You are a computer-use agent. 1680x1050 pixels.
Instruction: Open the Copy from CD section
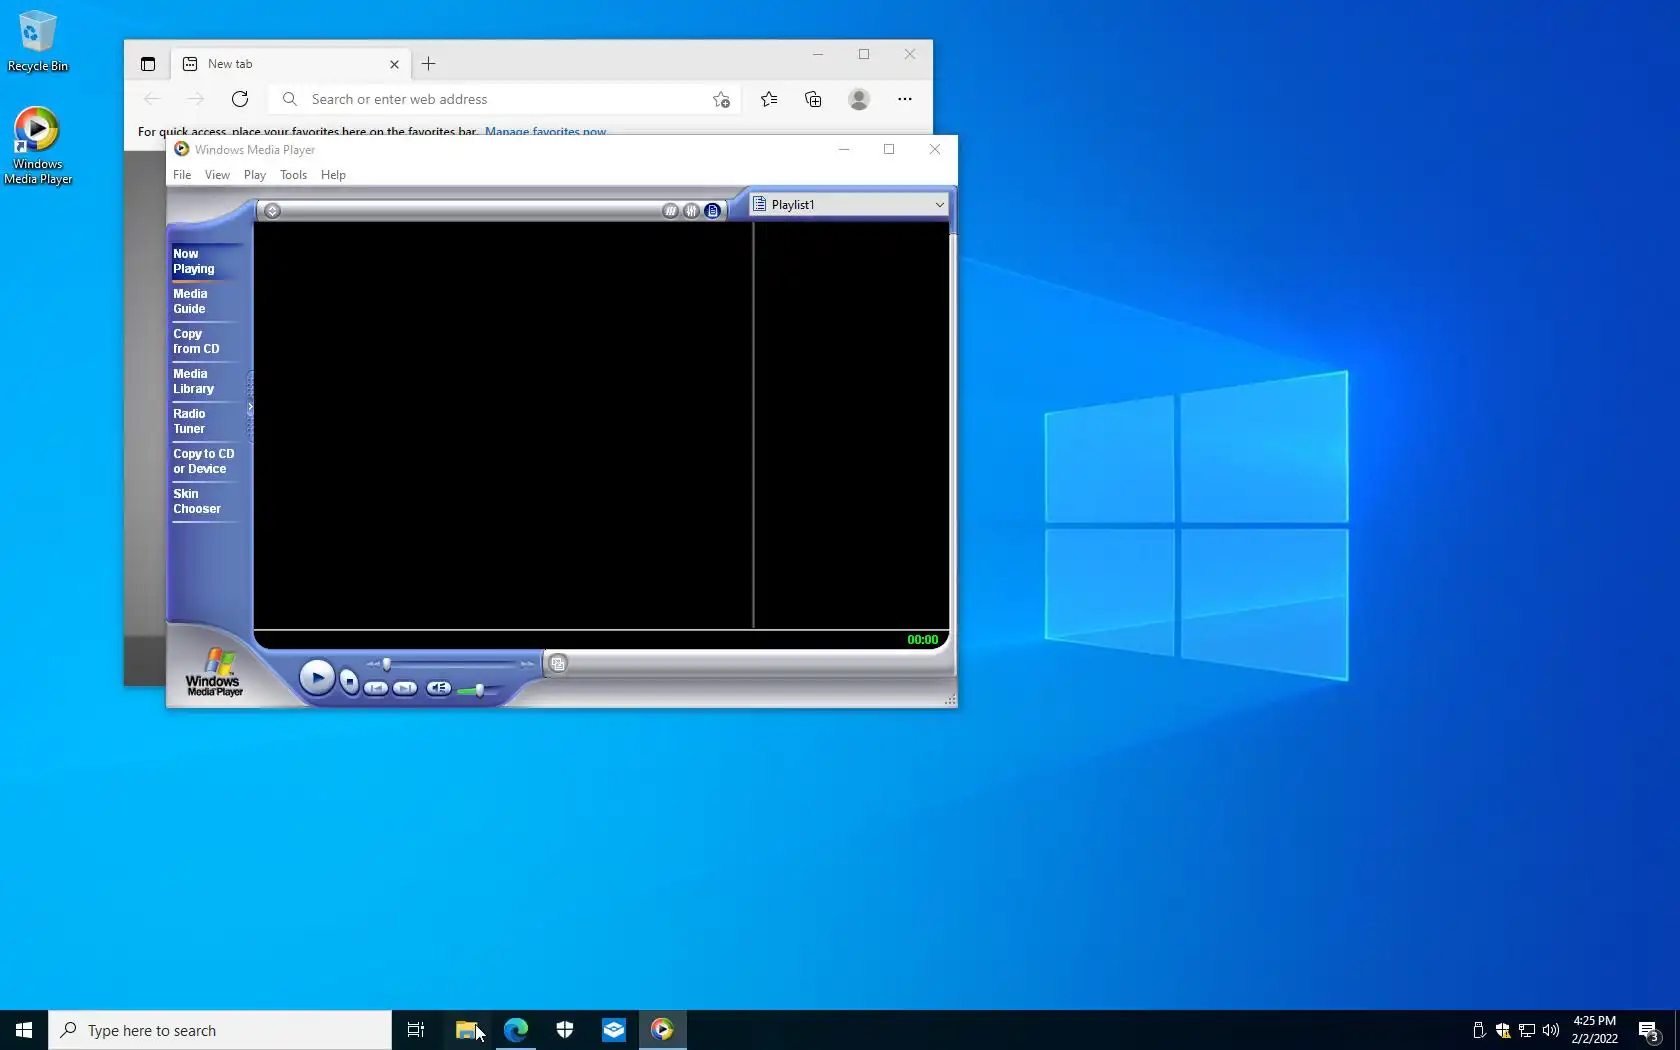[207, 341]
